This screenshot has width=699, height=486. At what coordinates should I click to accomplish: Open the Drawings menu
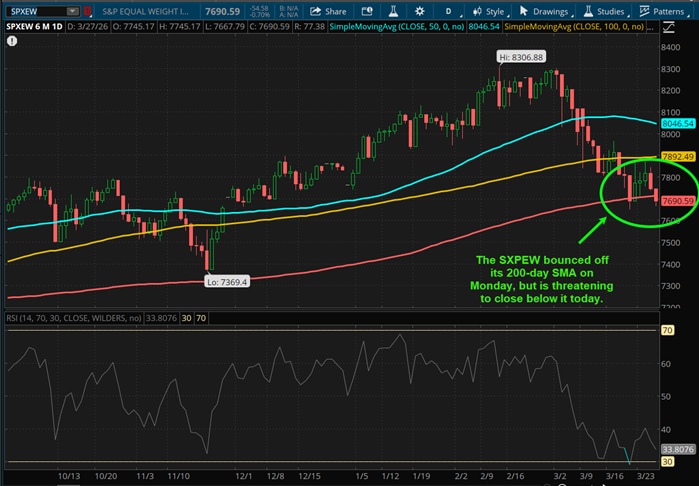coord(547,11)
